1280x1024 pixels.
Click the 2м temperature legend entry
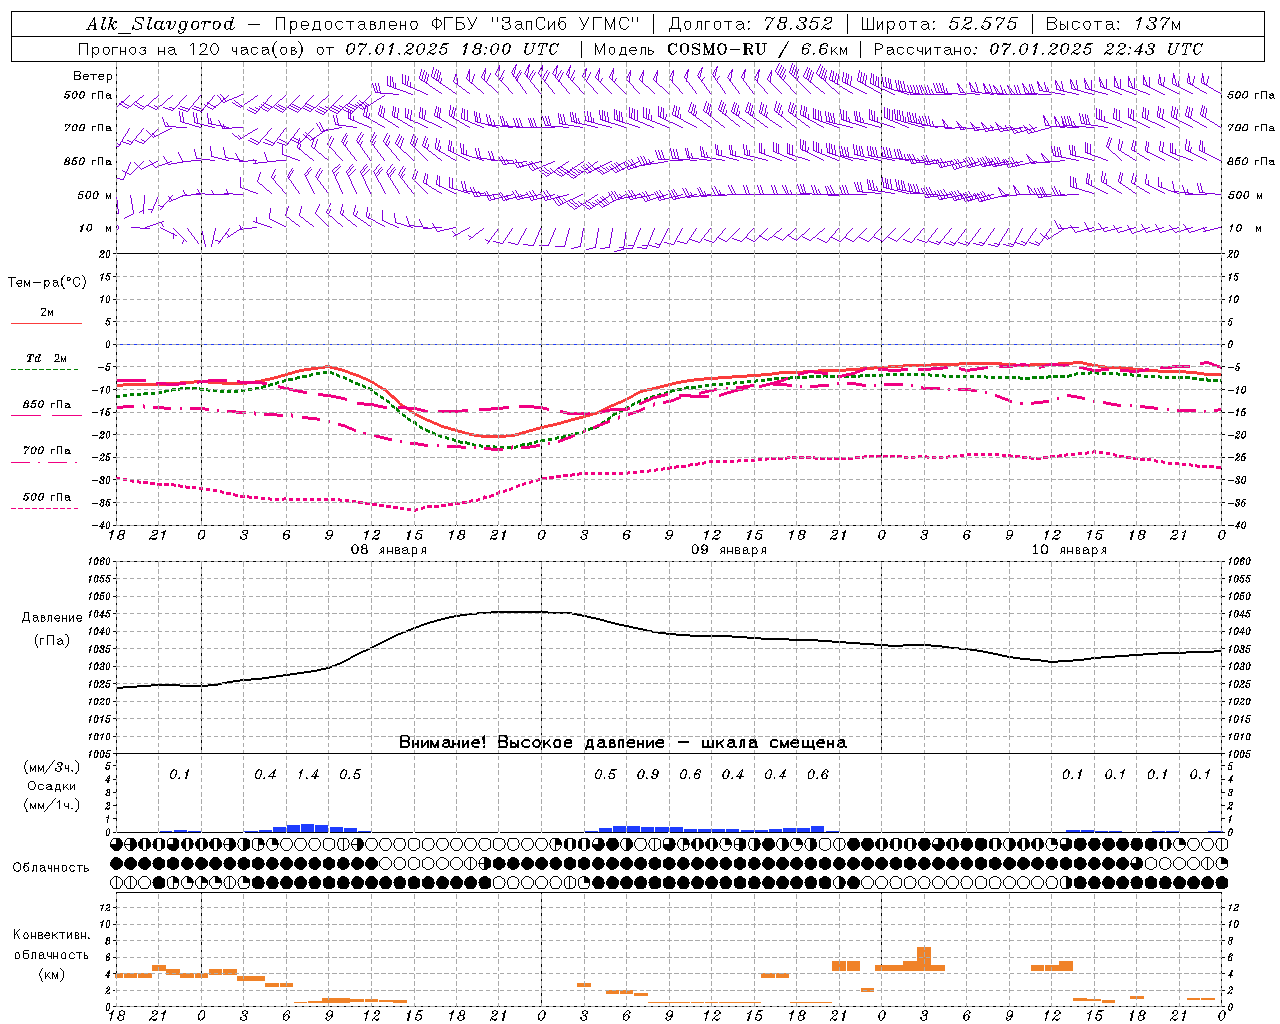47,313
